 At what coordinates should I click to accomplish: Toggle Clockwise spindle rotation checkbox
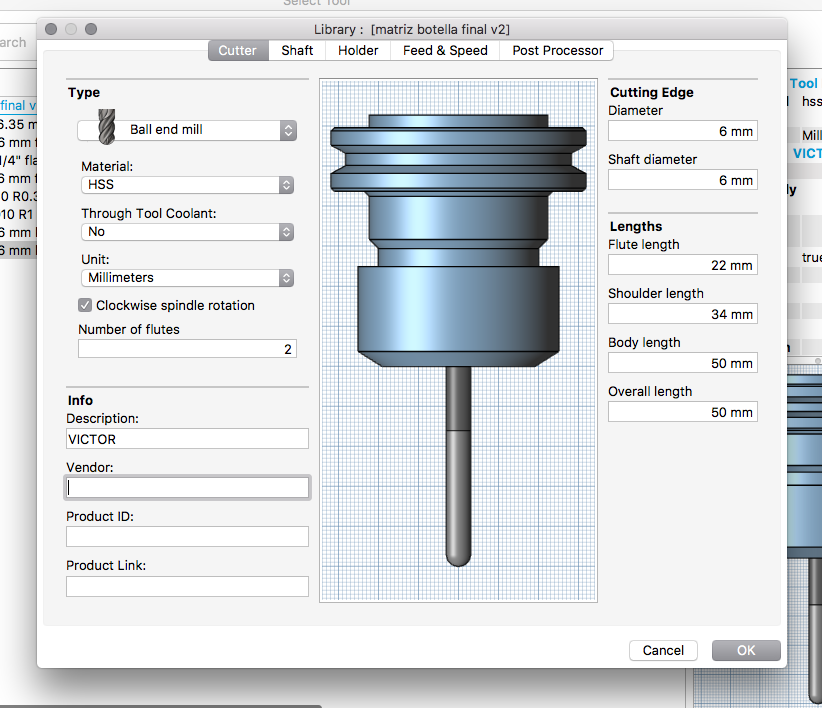85,305
